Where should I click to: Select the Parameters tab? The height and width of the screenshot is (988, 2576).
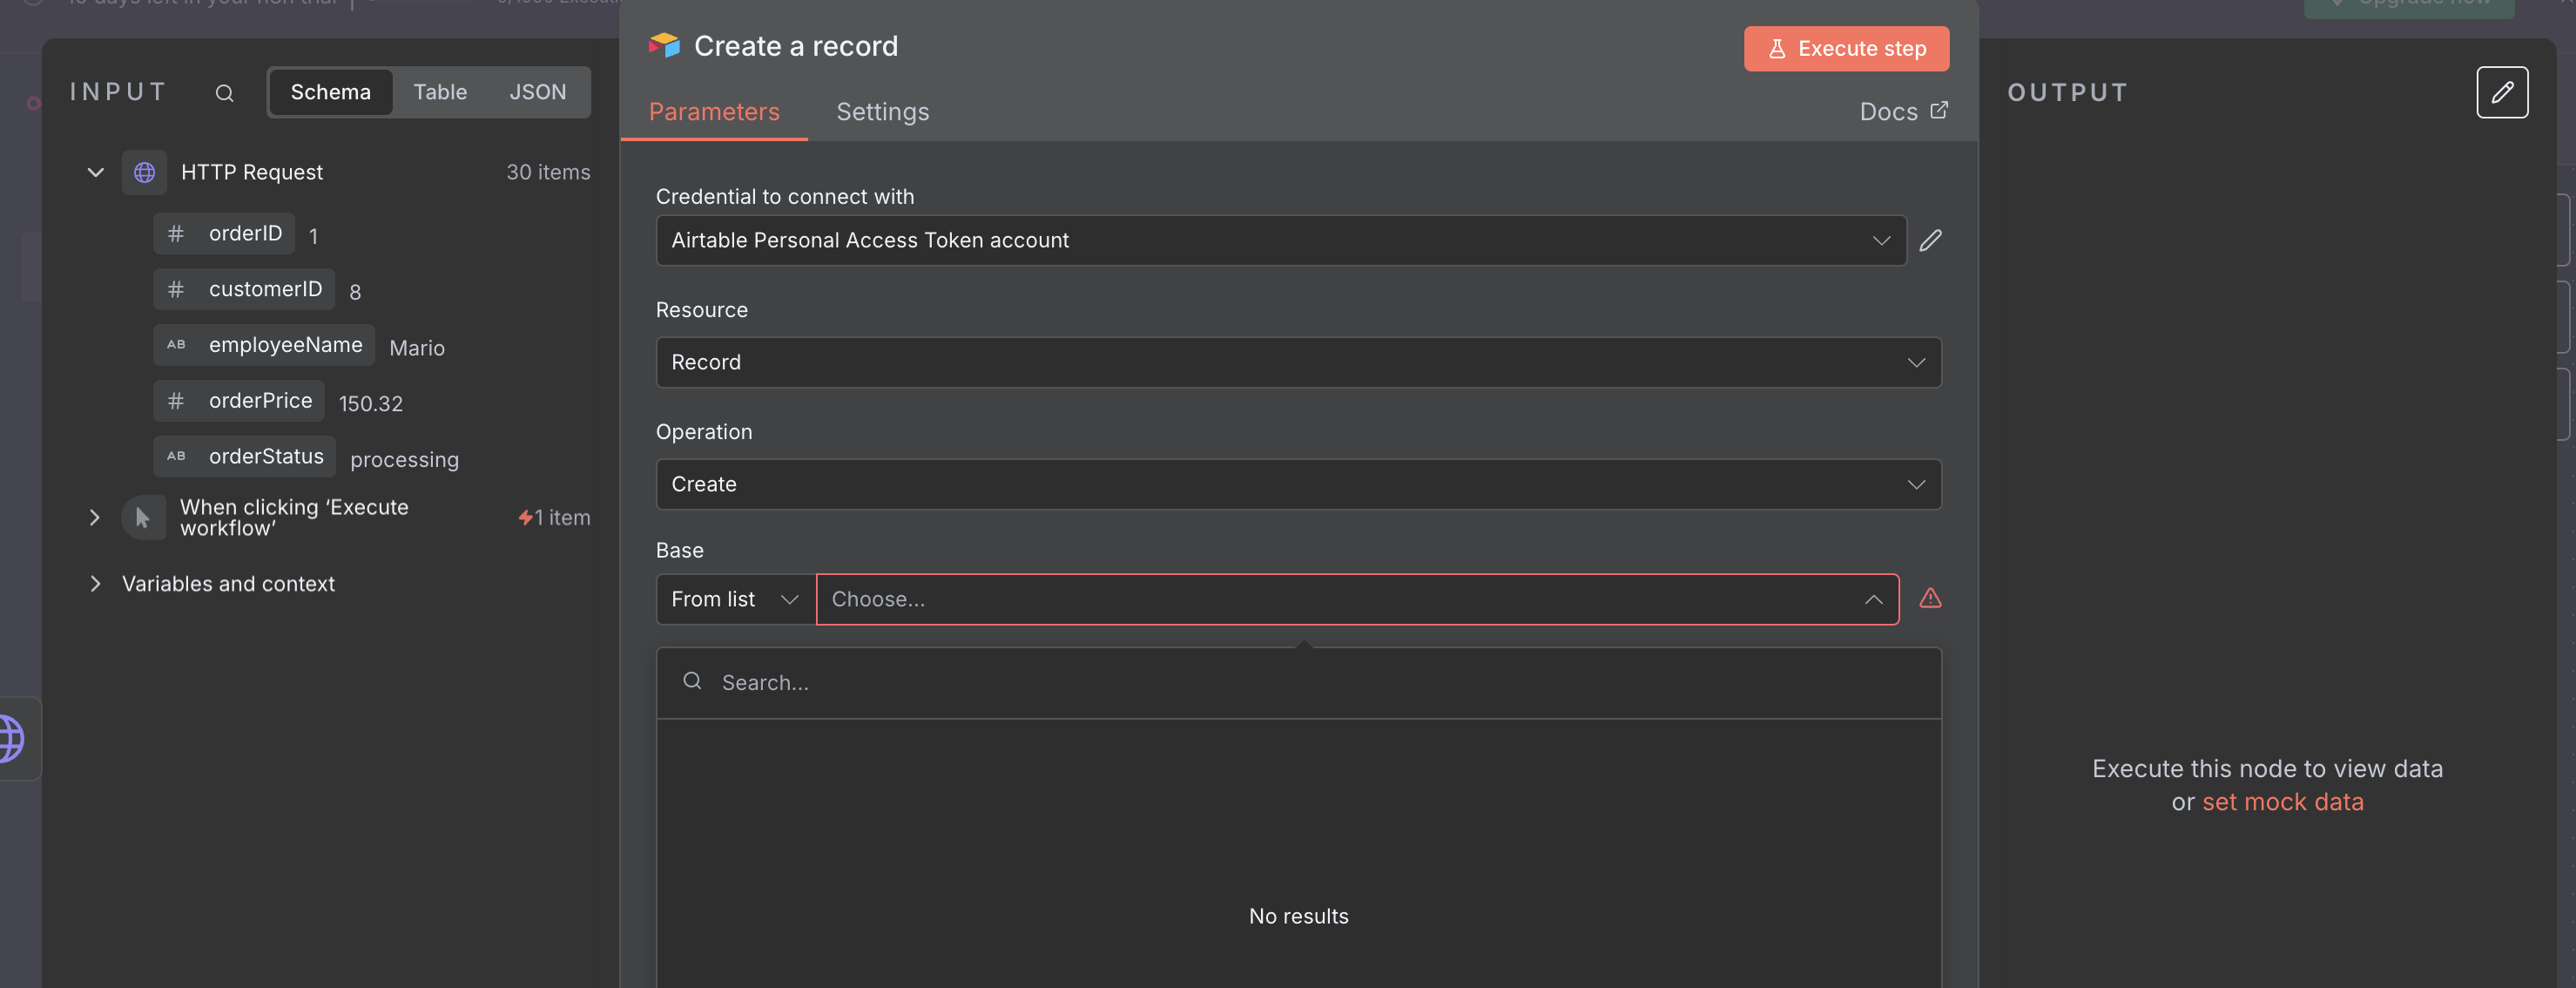pyautogui.click(x=713, y=111)
